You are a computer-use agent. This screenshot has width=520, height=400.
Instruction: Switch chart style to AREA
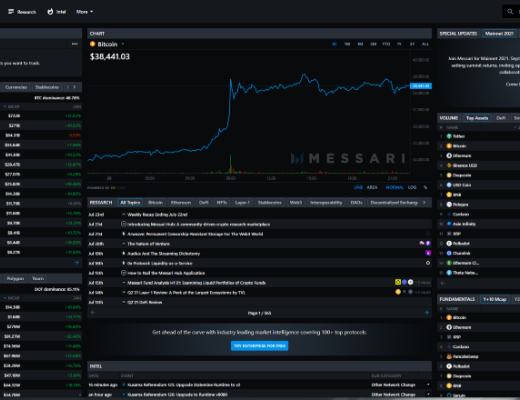click(372, 188)
